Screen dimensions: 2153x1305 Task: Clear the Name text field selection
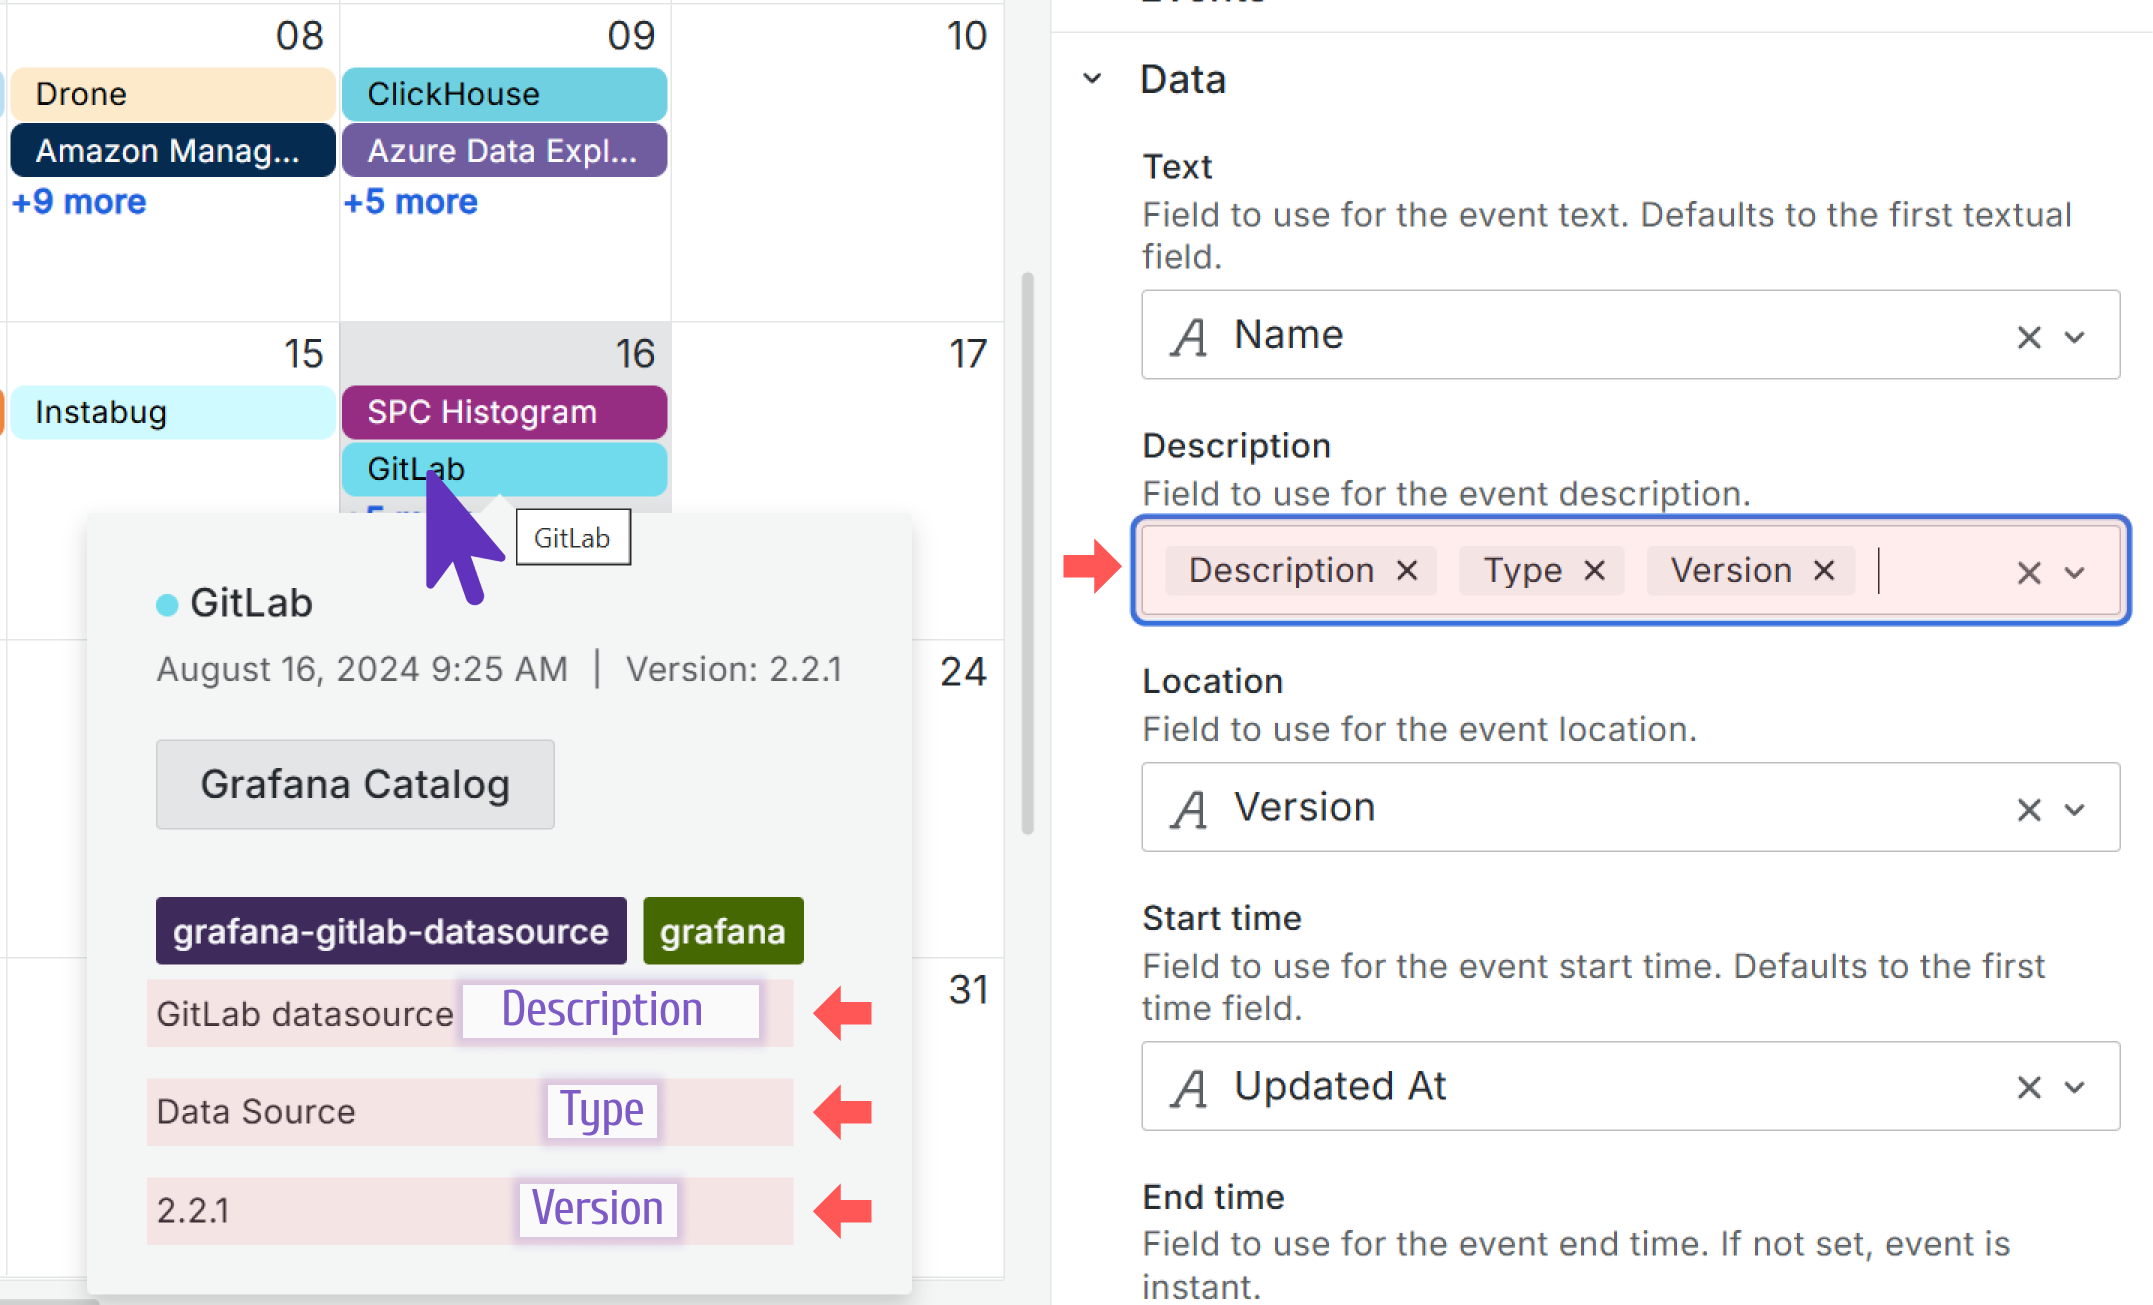(x=2028, y=337)
